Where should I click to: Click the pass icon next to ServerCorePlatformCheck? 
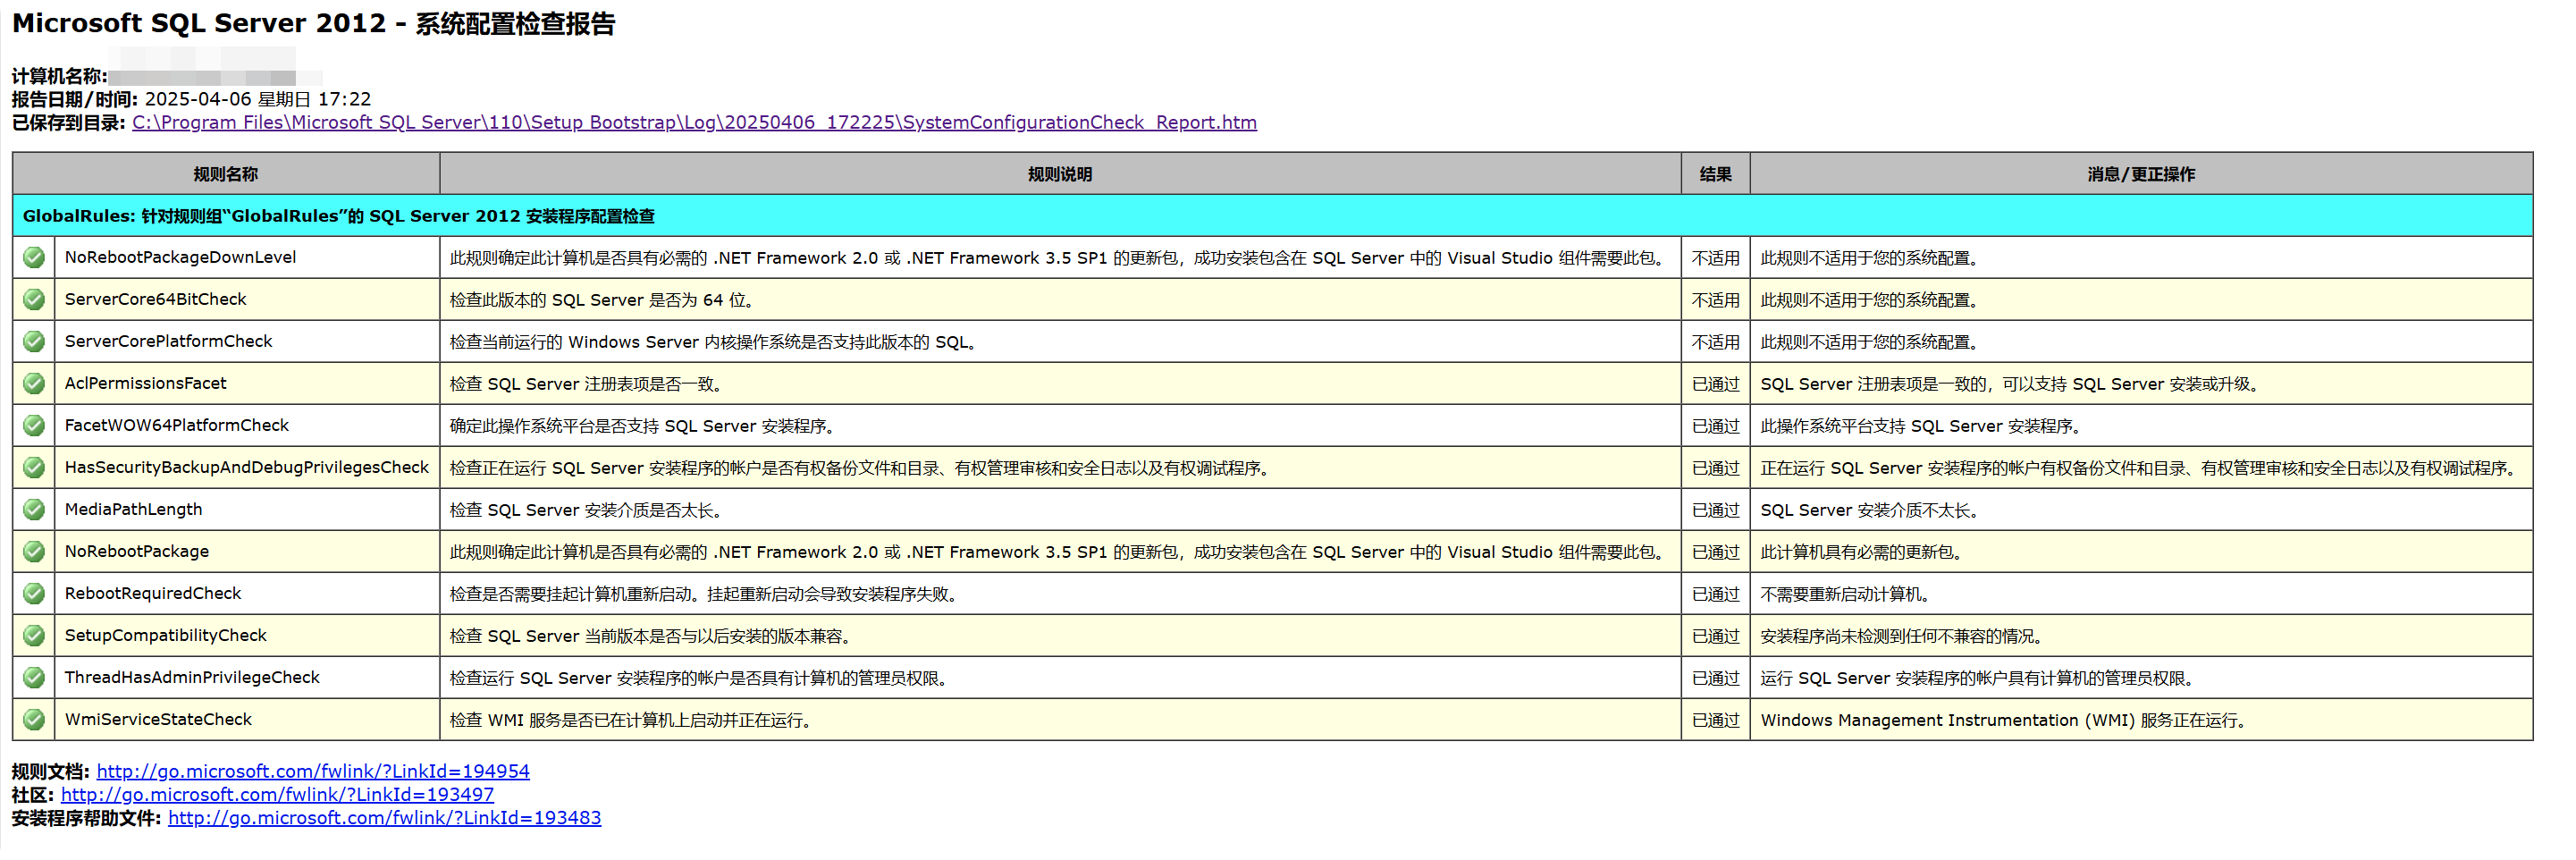point(34,342)
